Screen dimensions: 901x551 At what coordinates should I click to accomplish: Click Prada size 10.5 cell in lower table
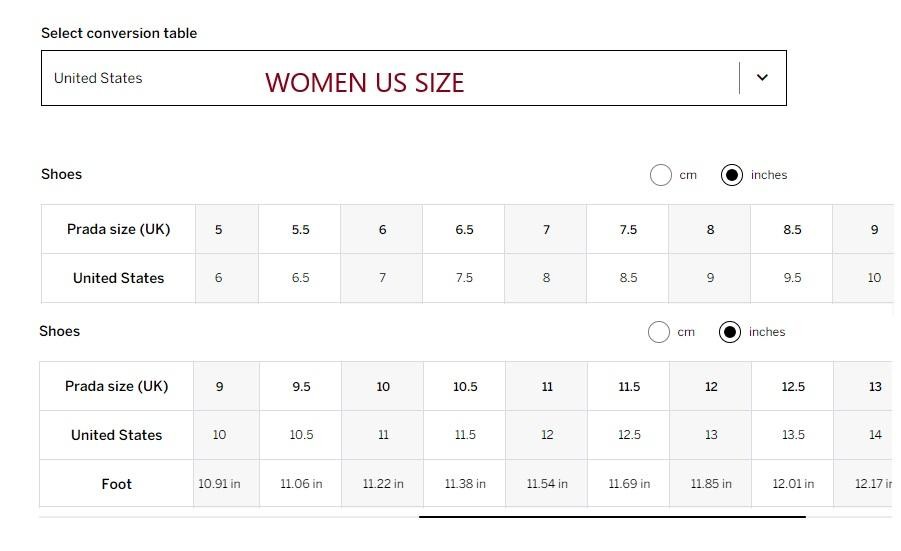tap(465, 387)
